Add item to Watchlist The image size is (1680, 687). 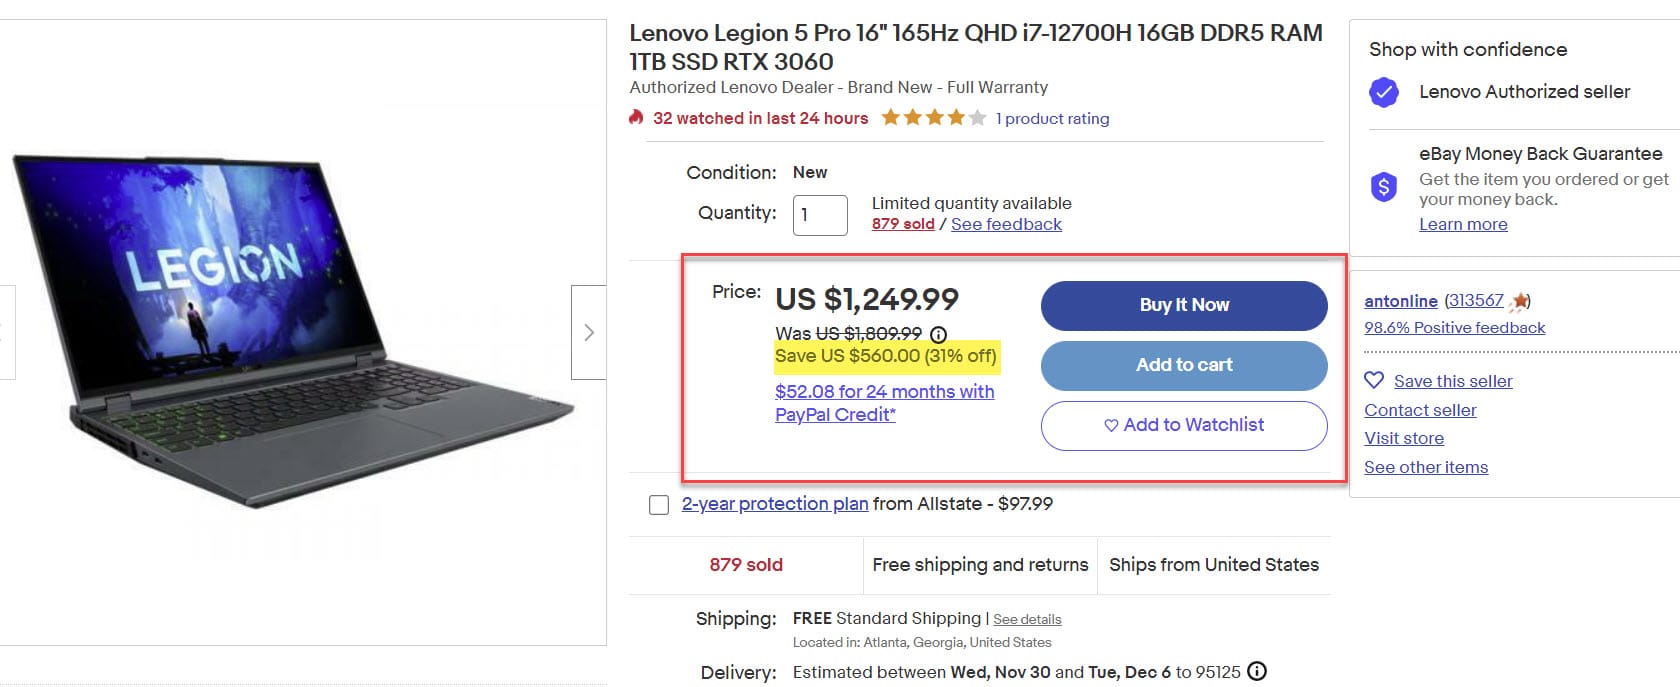click(1184, 425)
